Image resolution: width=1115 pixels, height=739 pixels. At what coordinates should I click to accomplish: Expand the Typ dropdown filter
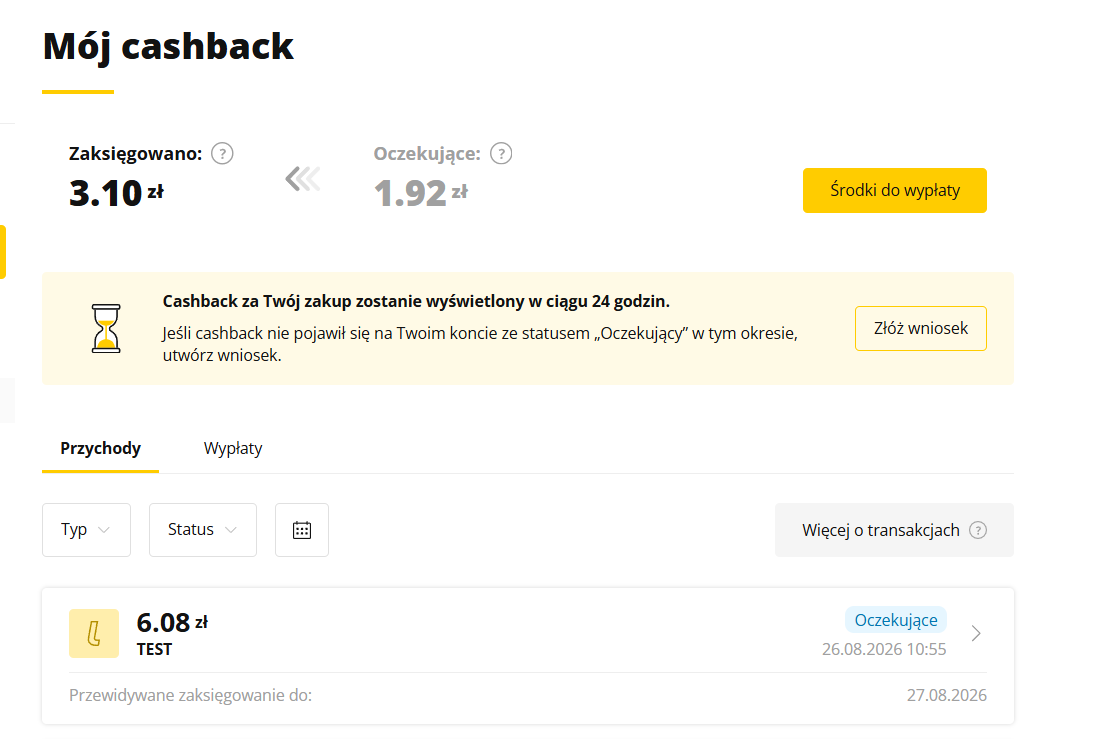(x=86, y=530)
